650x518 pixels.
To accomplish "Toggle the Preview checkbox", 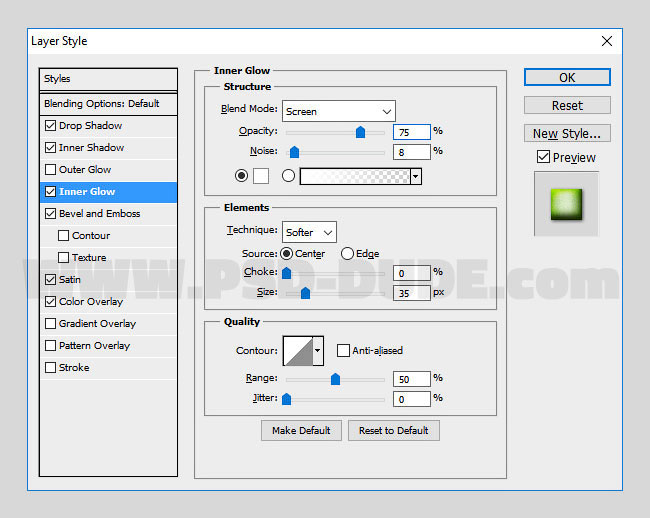I will [543, 157].
